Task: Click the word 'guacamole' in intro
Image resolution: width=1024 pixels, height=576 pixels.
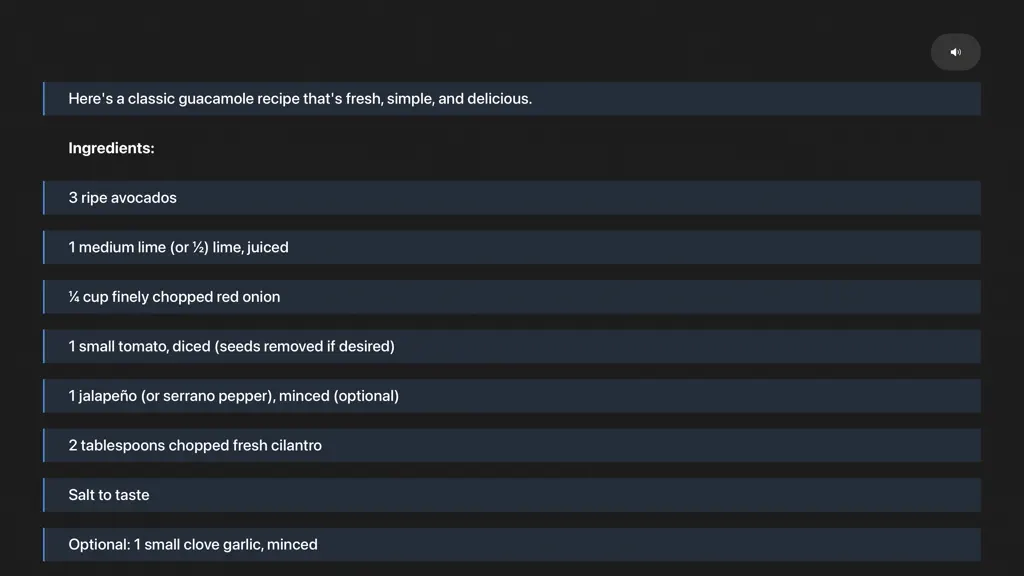Action: [x=216, y=99]
